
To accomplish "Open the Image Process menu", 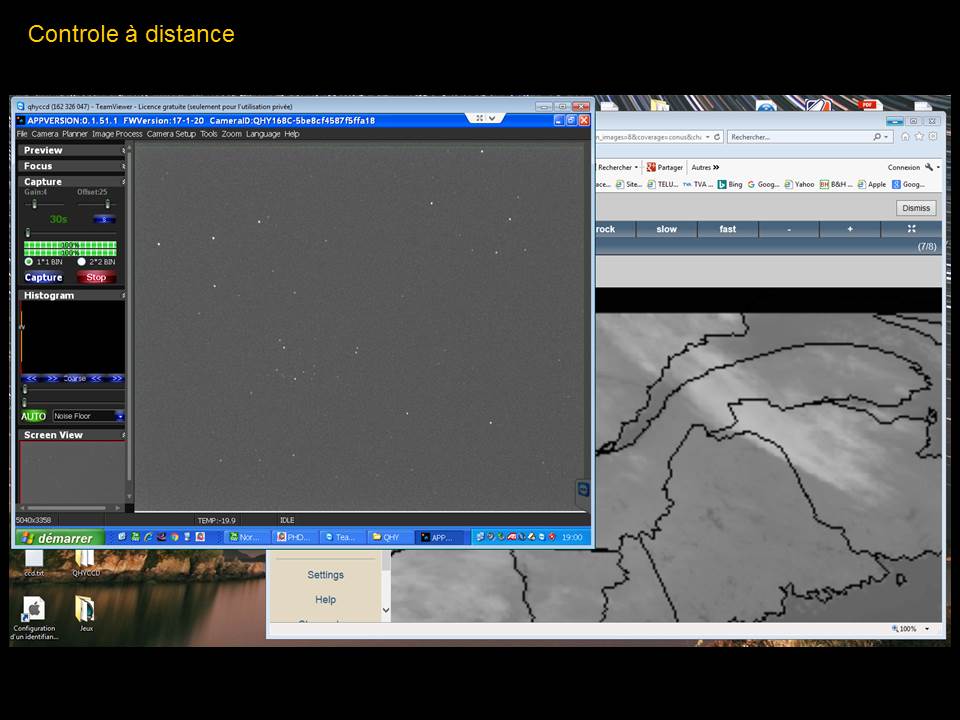I will click(117, 134).
